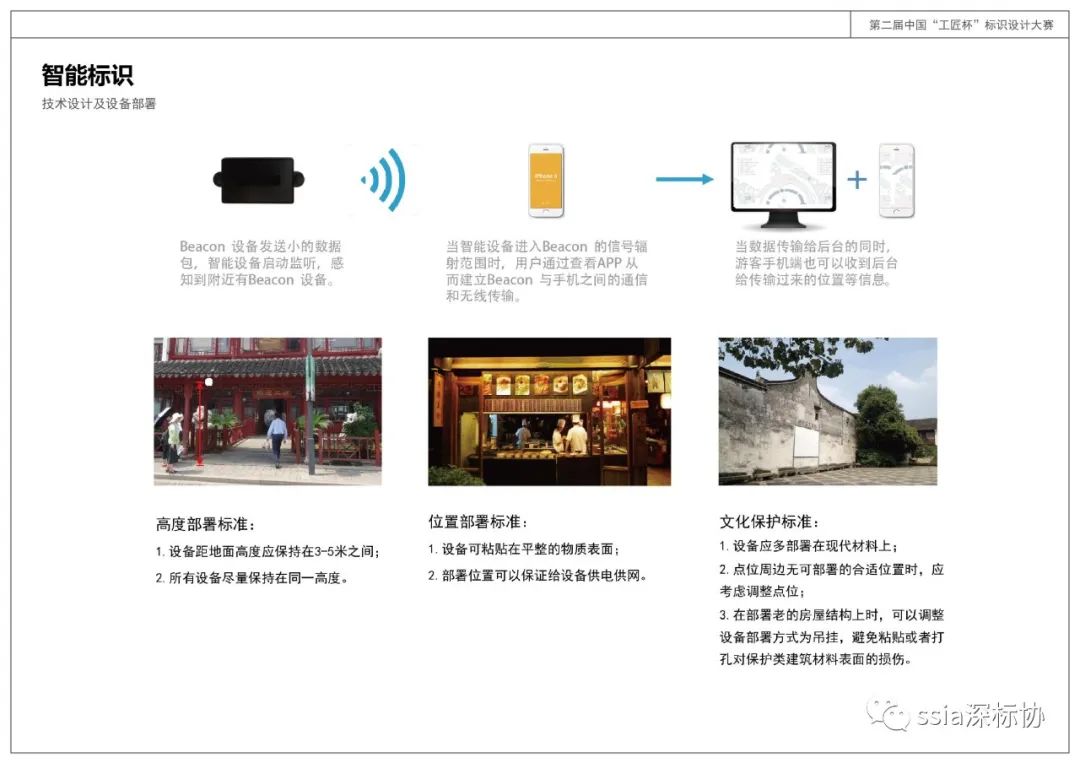Click the orange-screen smartphone icon
Screen dimensions: 1080x763
click(x=546, y=180)
